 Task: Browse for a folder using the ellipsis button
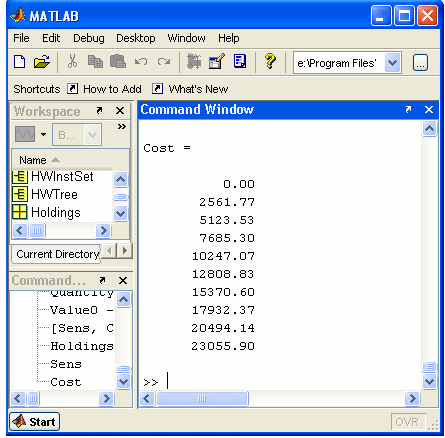coord(420,62)
